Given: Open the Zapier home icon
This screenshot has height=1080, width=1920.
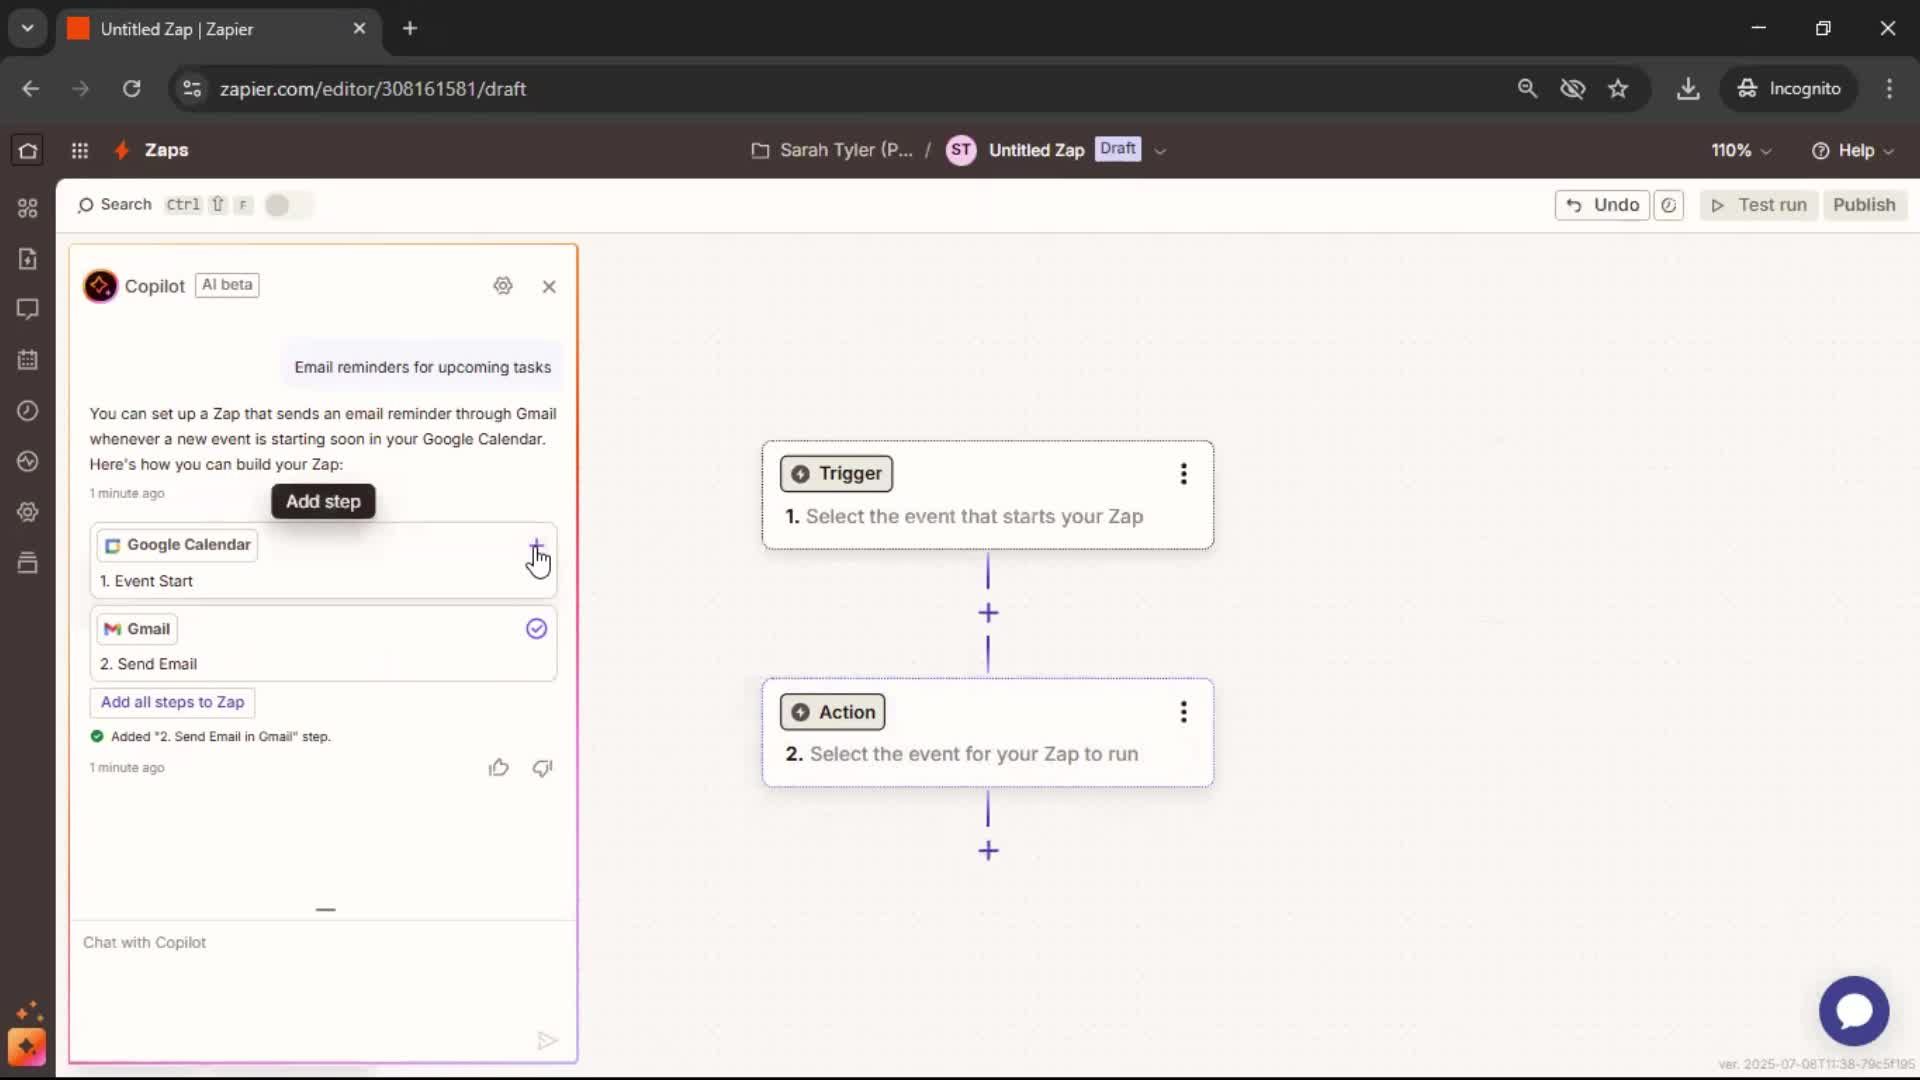Looking at the screenshot, I should click(28, 150).
